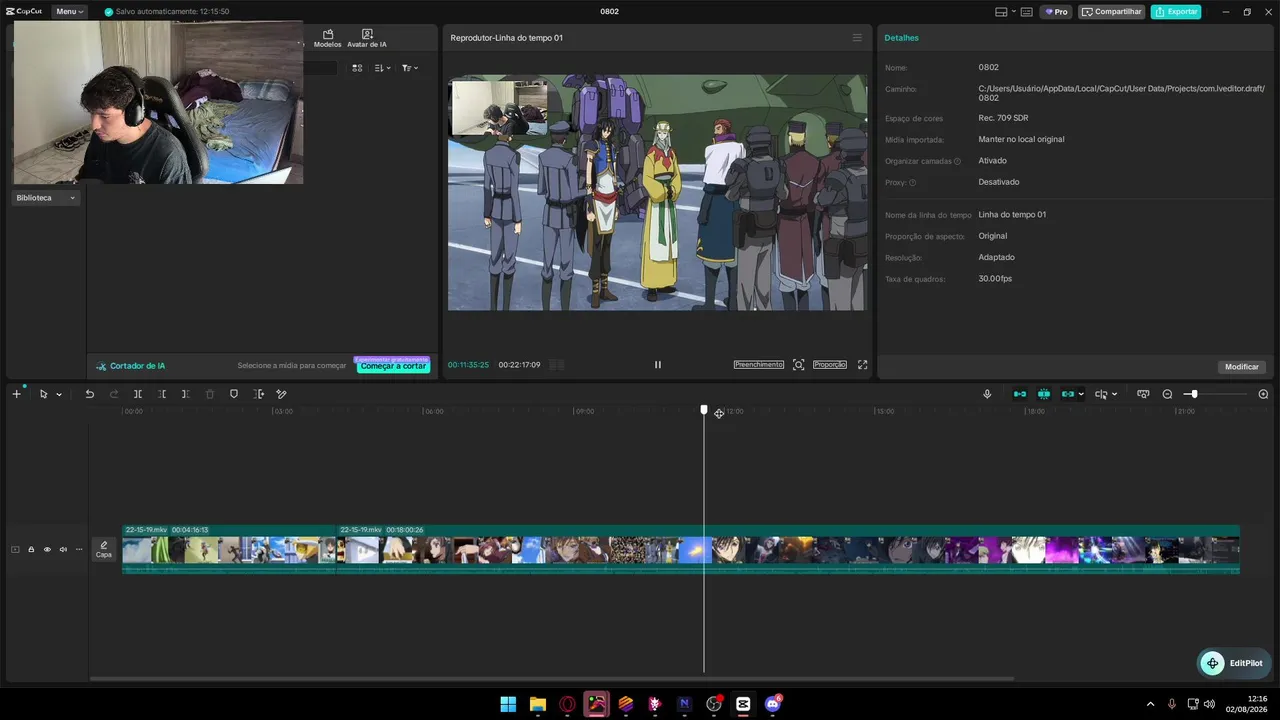Delete the clip portion right of the playhead
This screenshot has height=720, width=1280.
(185, 394)
